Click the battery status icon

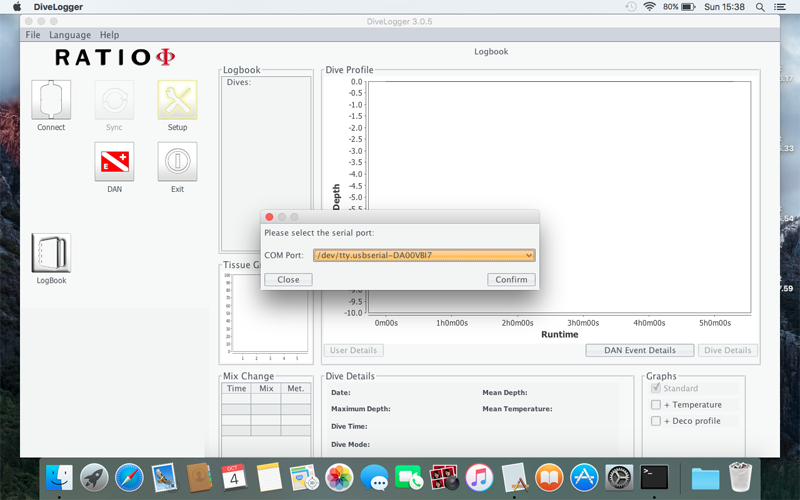coord(688,7)
